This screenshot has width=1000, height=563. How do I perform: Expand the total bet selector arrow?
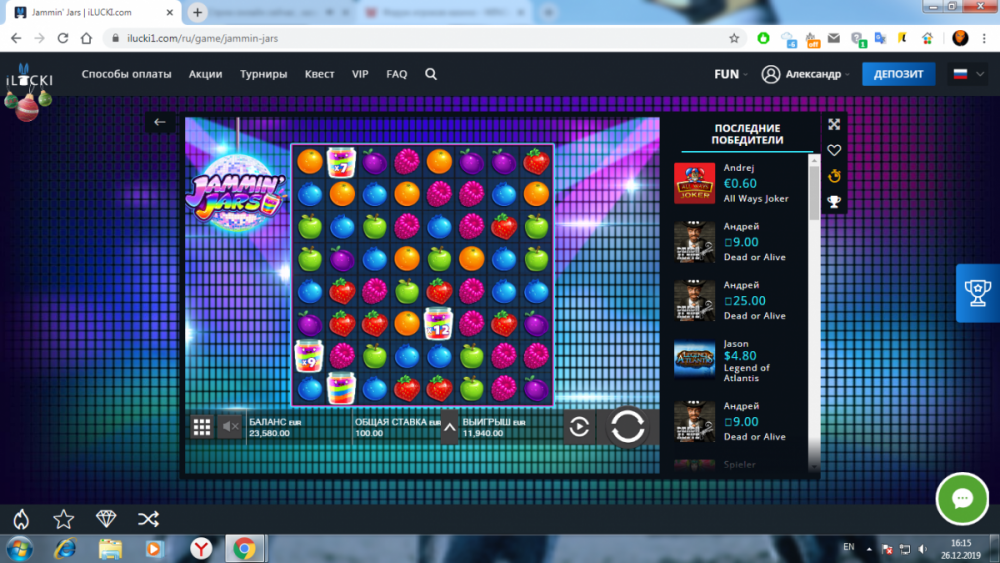click(449, 427)
